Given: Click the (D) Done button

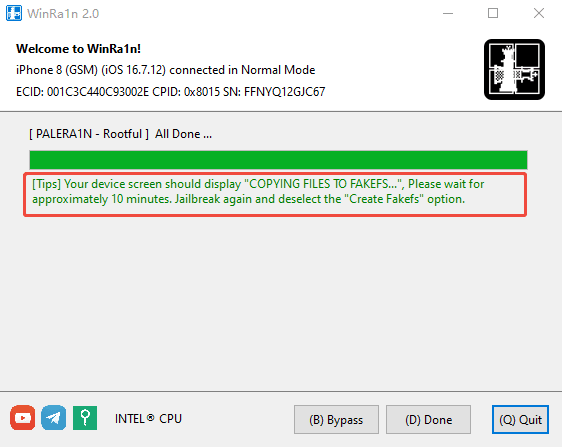Looking at the screenshot, I should (x=429, y=420).
